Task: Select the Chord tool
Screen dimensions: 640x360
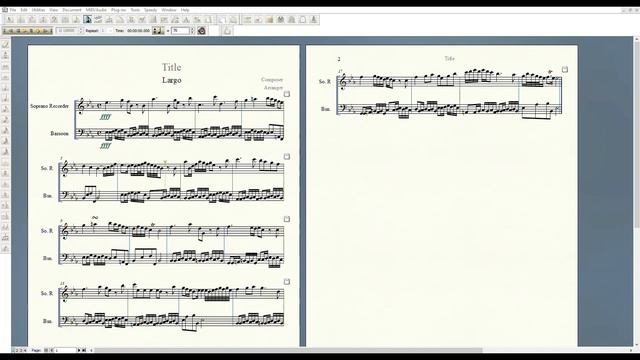Action: [x=164, y=19]
